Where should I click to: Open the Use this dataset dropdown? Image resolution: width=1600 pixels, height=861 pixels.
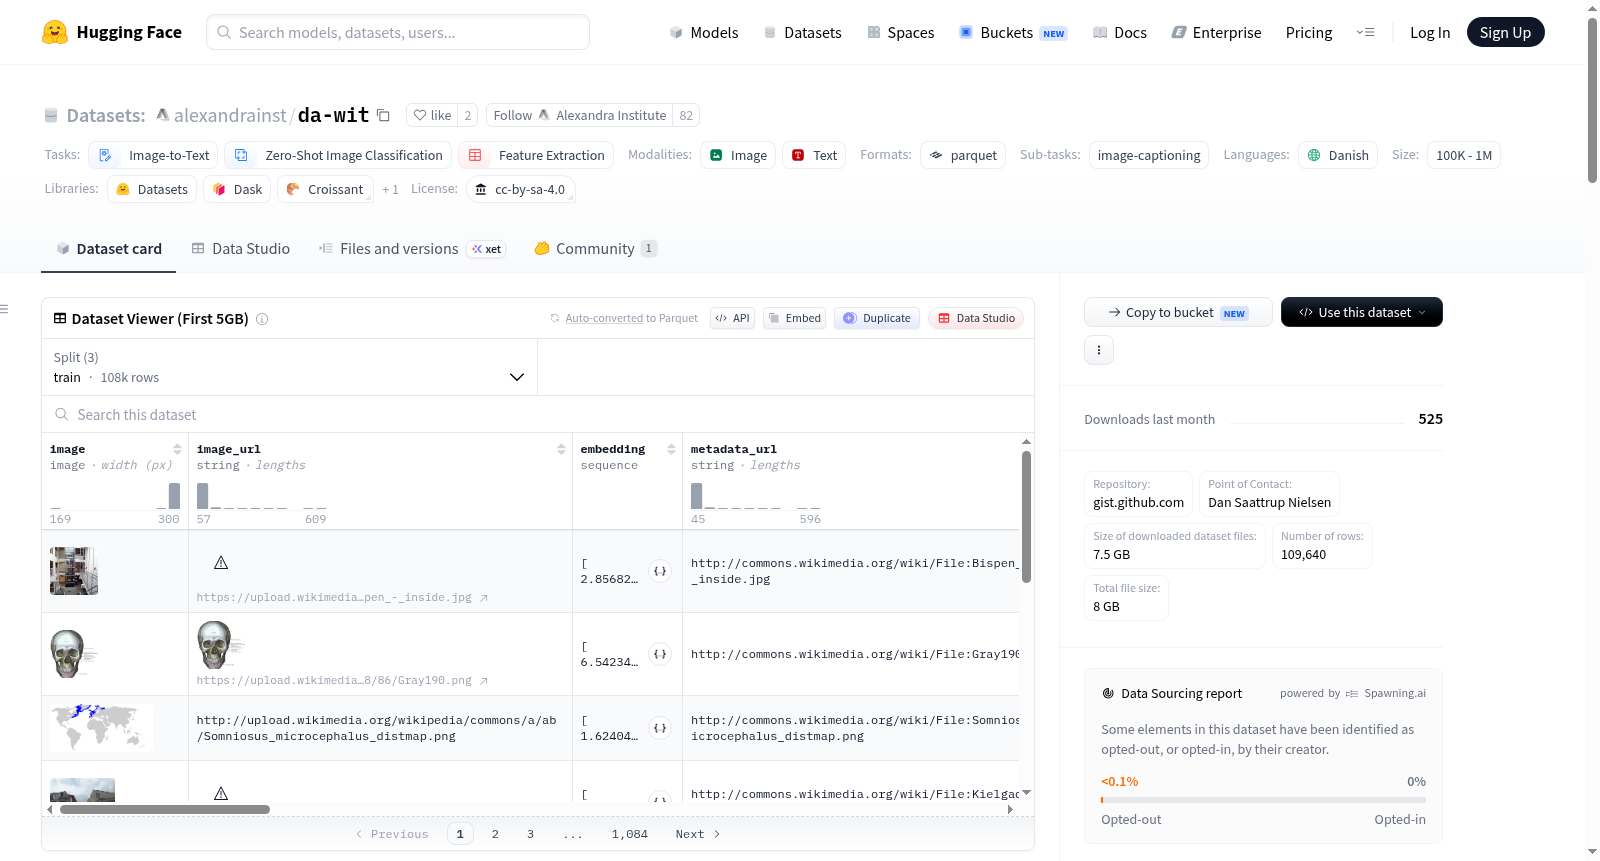[1362, 312]
